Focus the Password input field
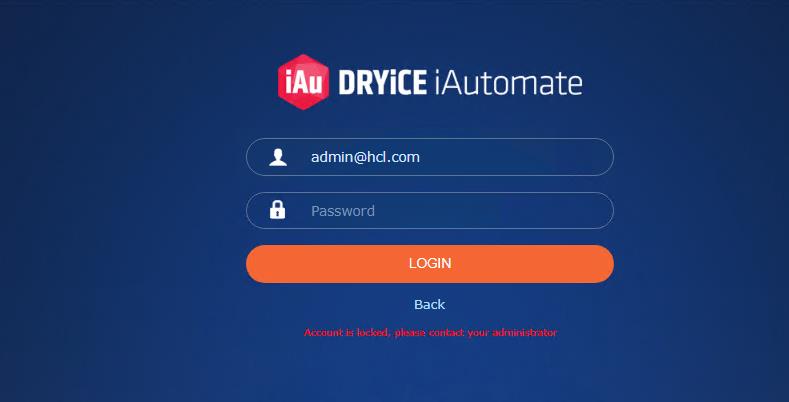Screen dimensions: 789x402 click(x=430, y=211)
